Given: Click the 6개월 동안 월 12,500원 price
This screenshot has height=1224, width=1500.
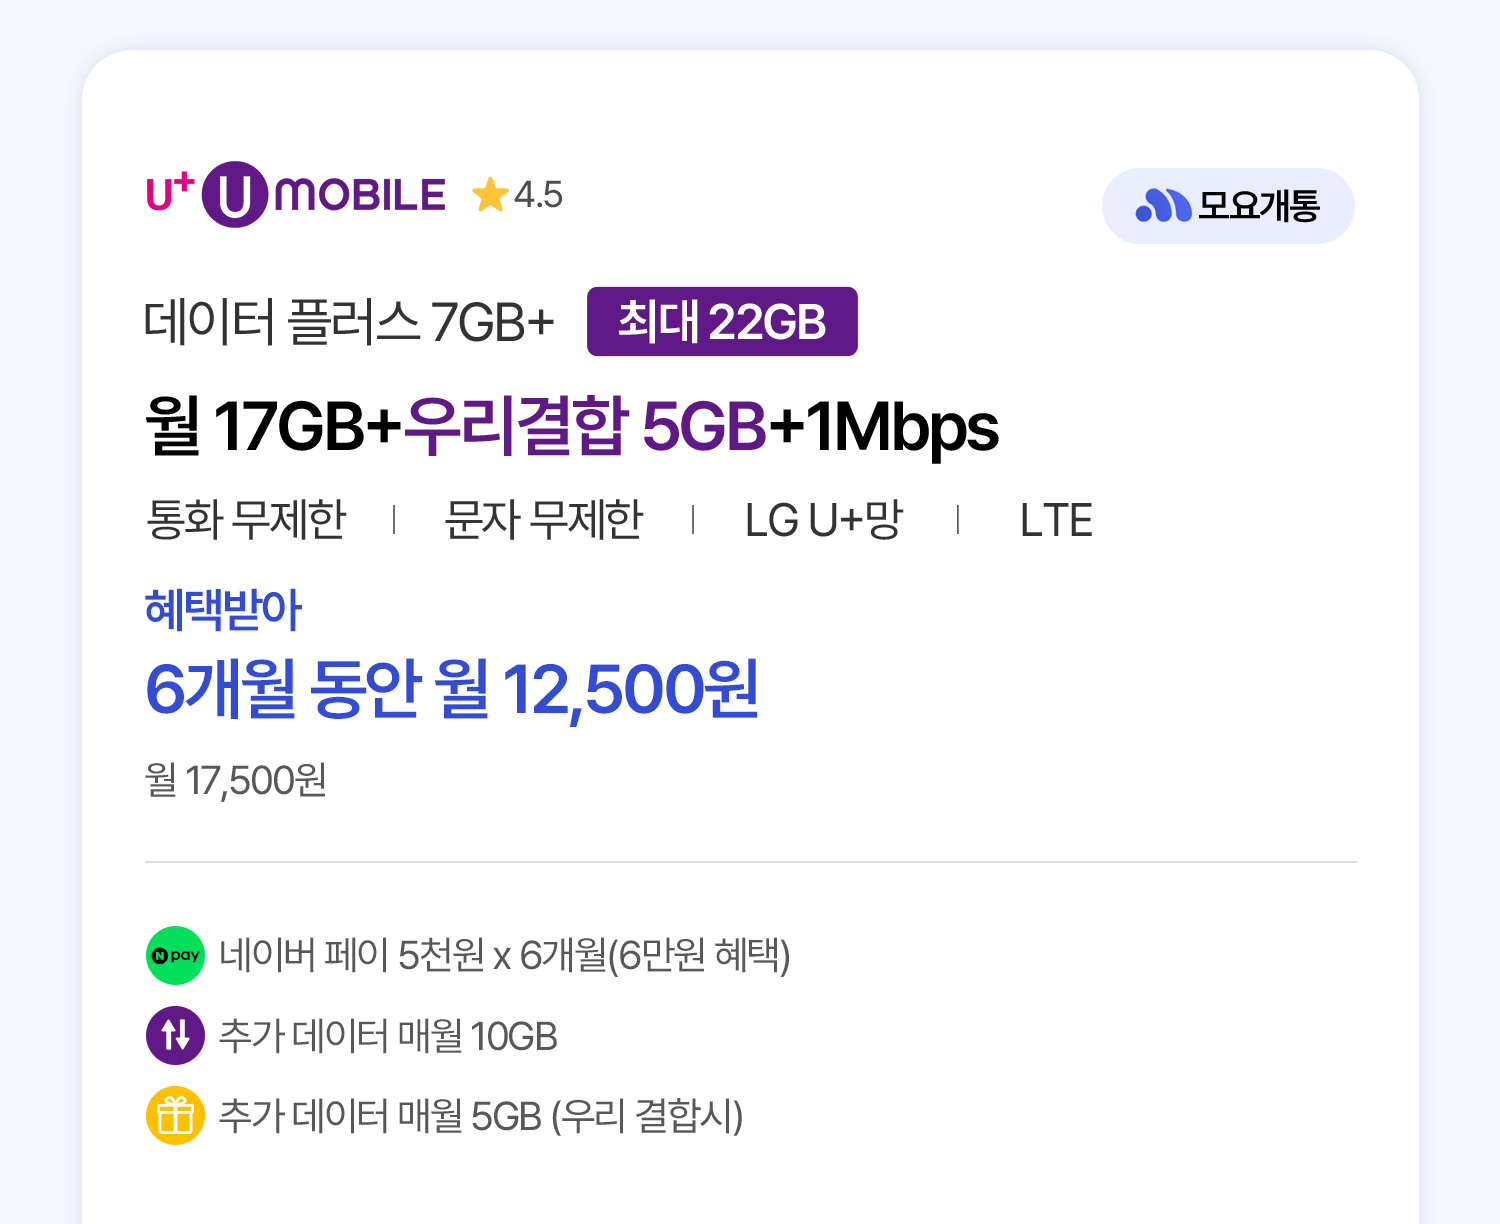Looking at the screenshot, I should pyautogui.click(x=452, y=690).
